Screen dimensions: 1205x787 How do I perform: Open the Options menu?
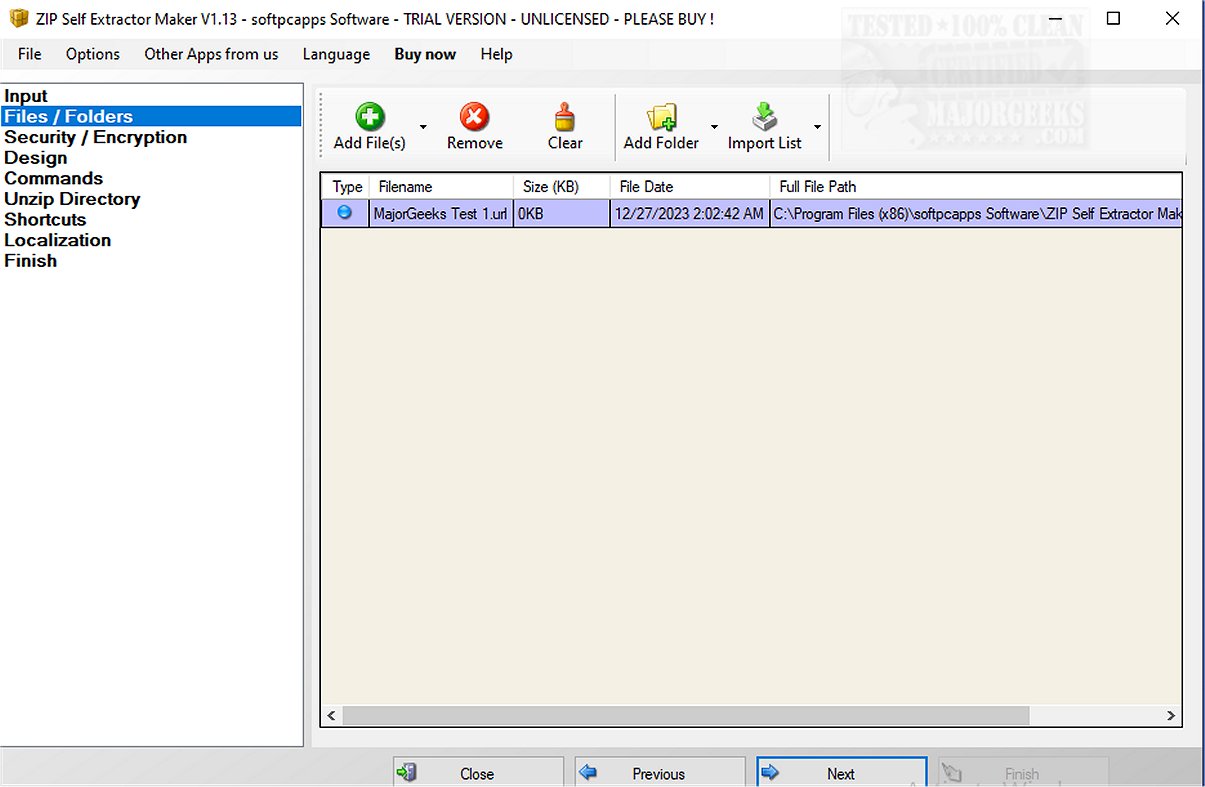pos(93,54)
